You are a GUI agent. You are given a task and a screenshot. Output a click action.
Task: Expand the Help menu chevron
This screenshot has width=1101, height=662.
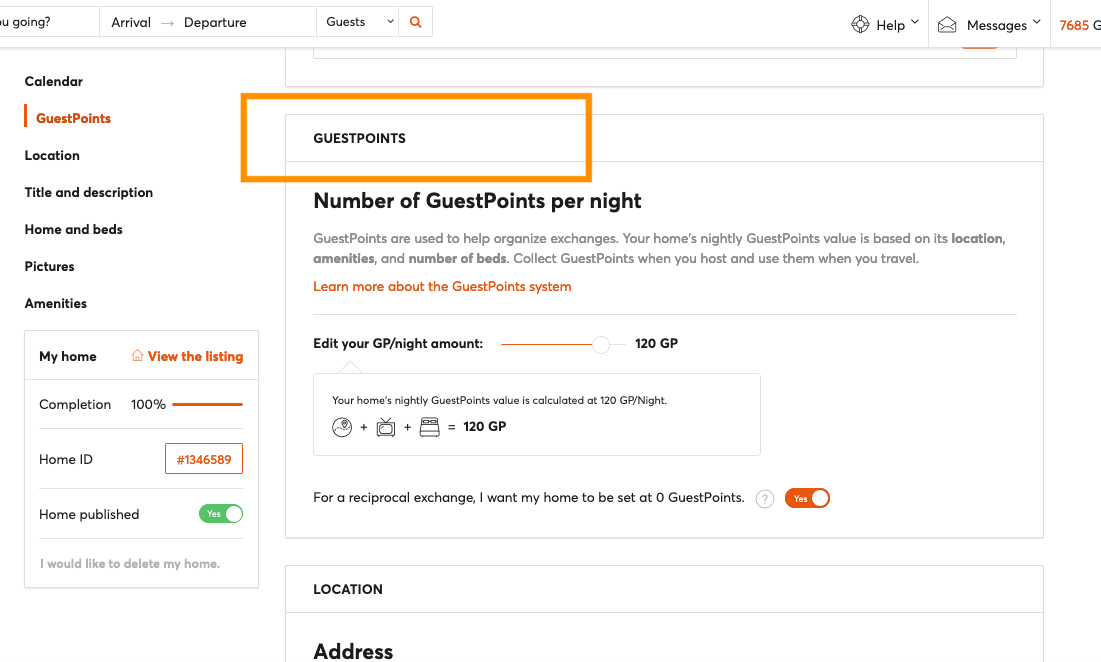click(x=915, y=22)
